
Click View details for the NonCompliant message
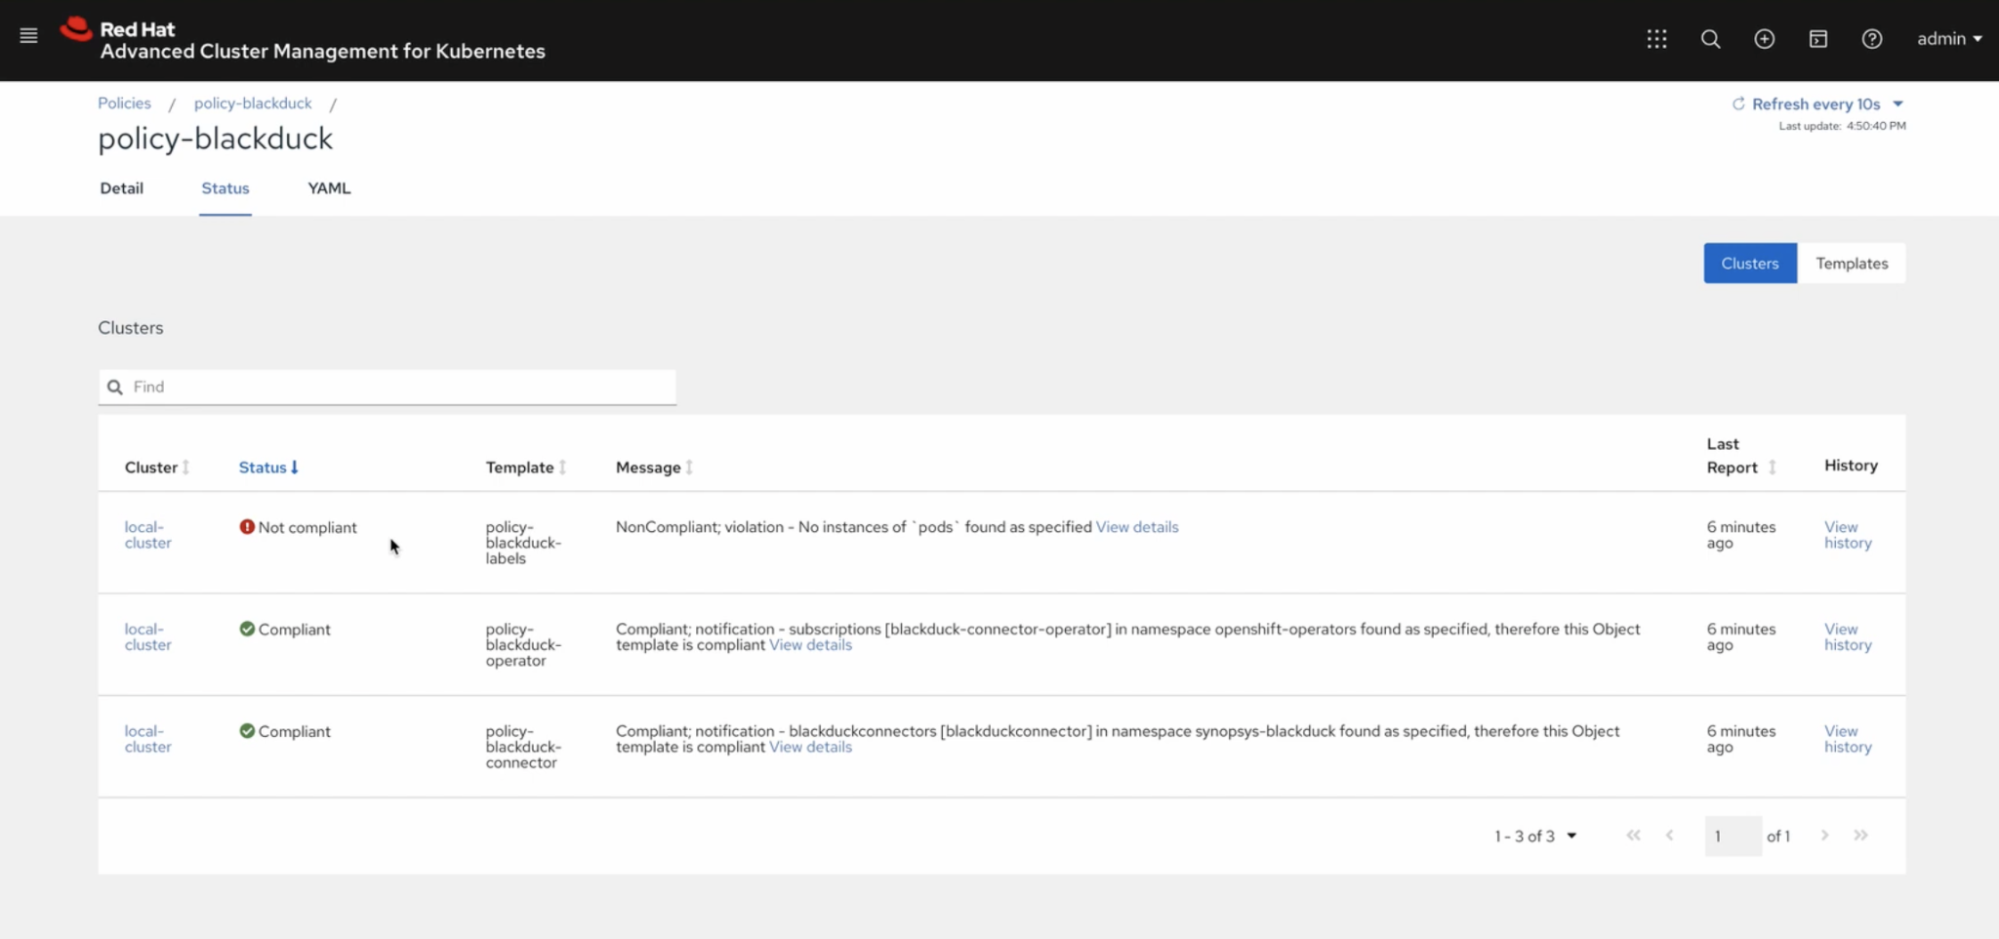tap(1137, 527)
